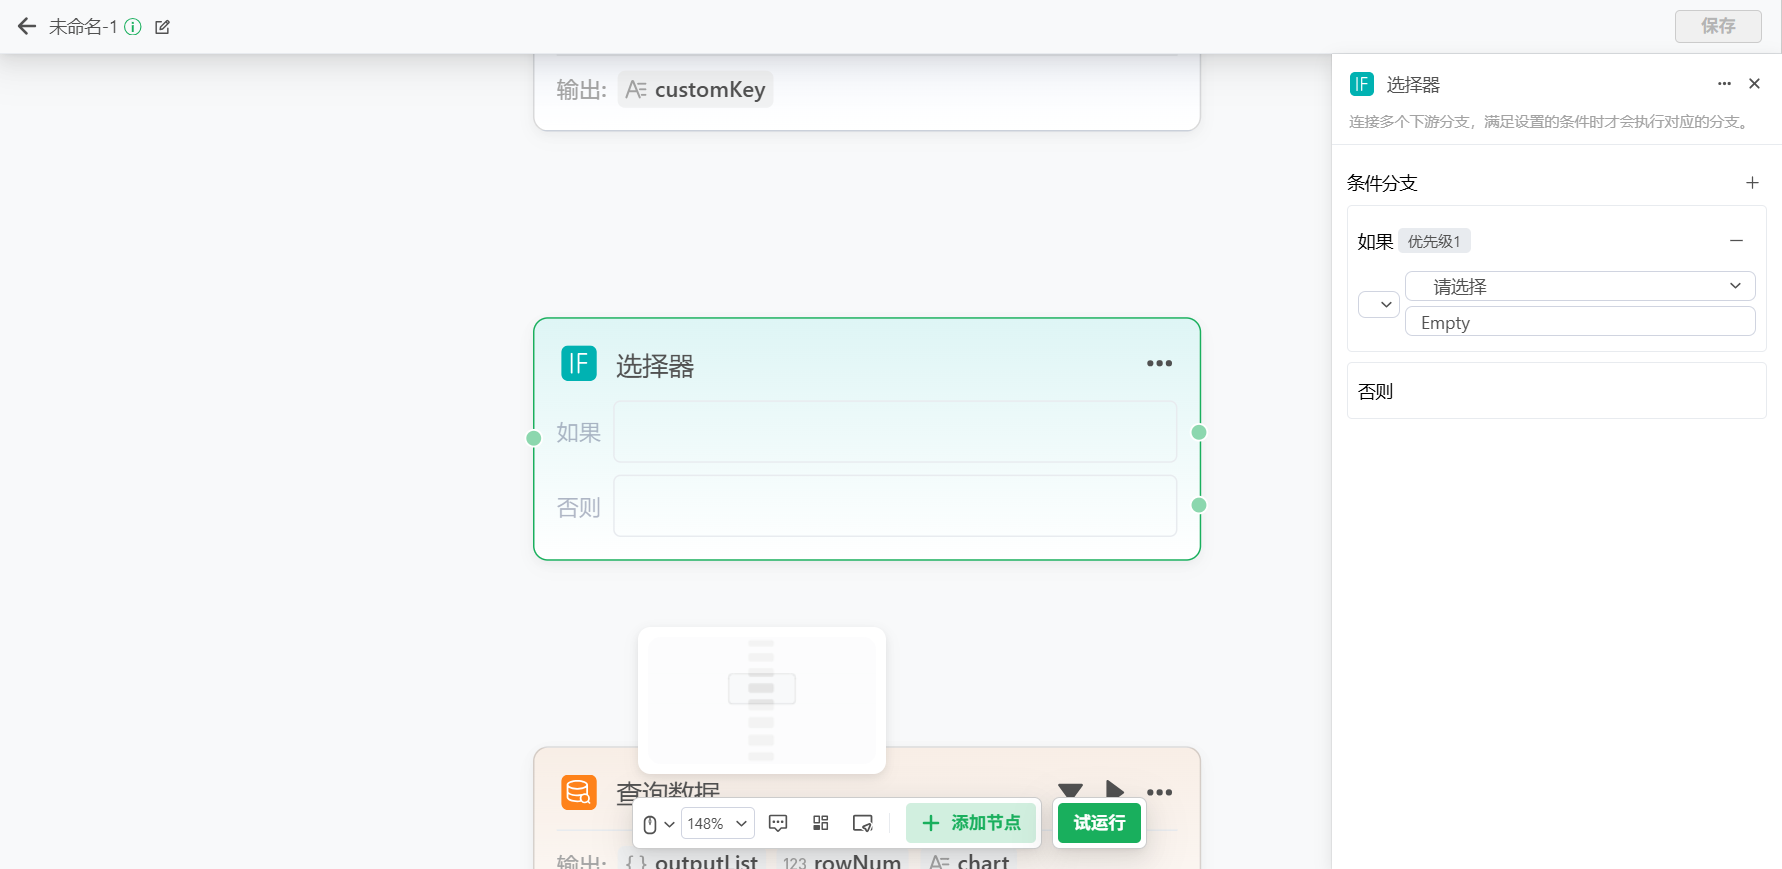1782x869 pixels.
Task: Click the minimap thumbnail preview
Action: (x=762, y=700)
